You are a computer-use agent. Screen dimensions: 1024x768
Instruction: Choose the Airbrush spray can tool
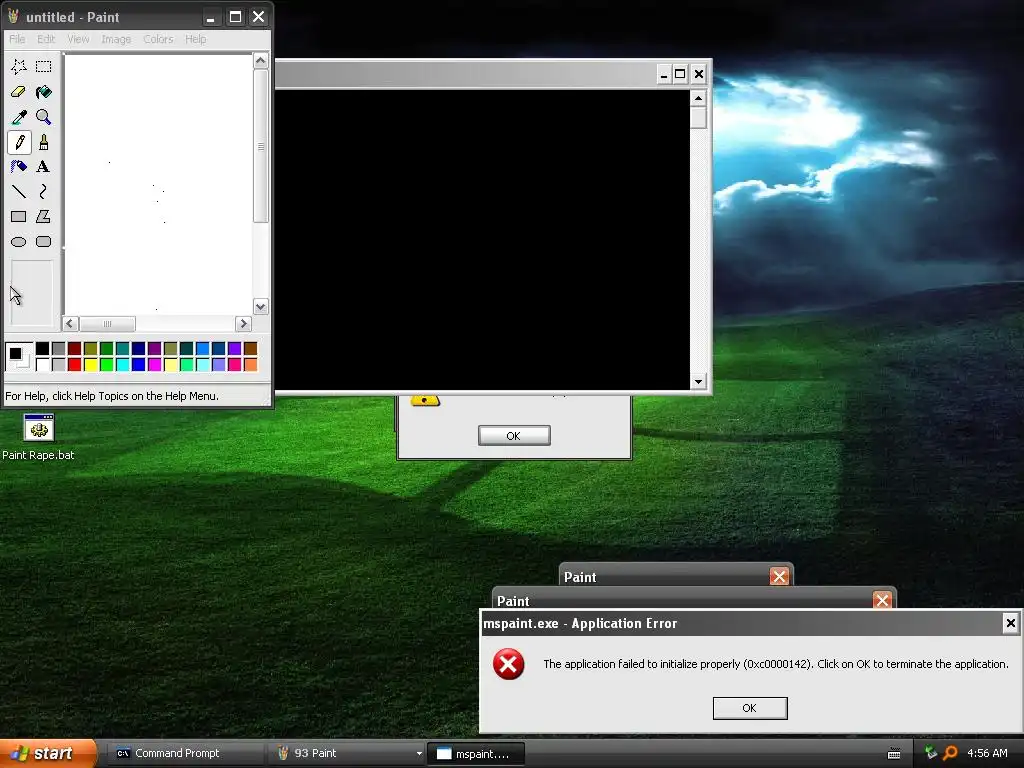[x=18, y=167]
